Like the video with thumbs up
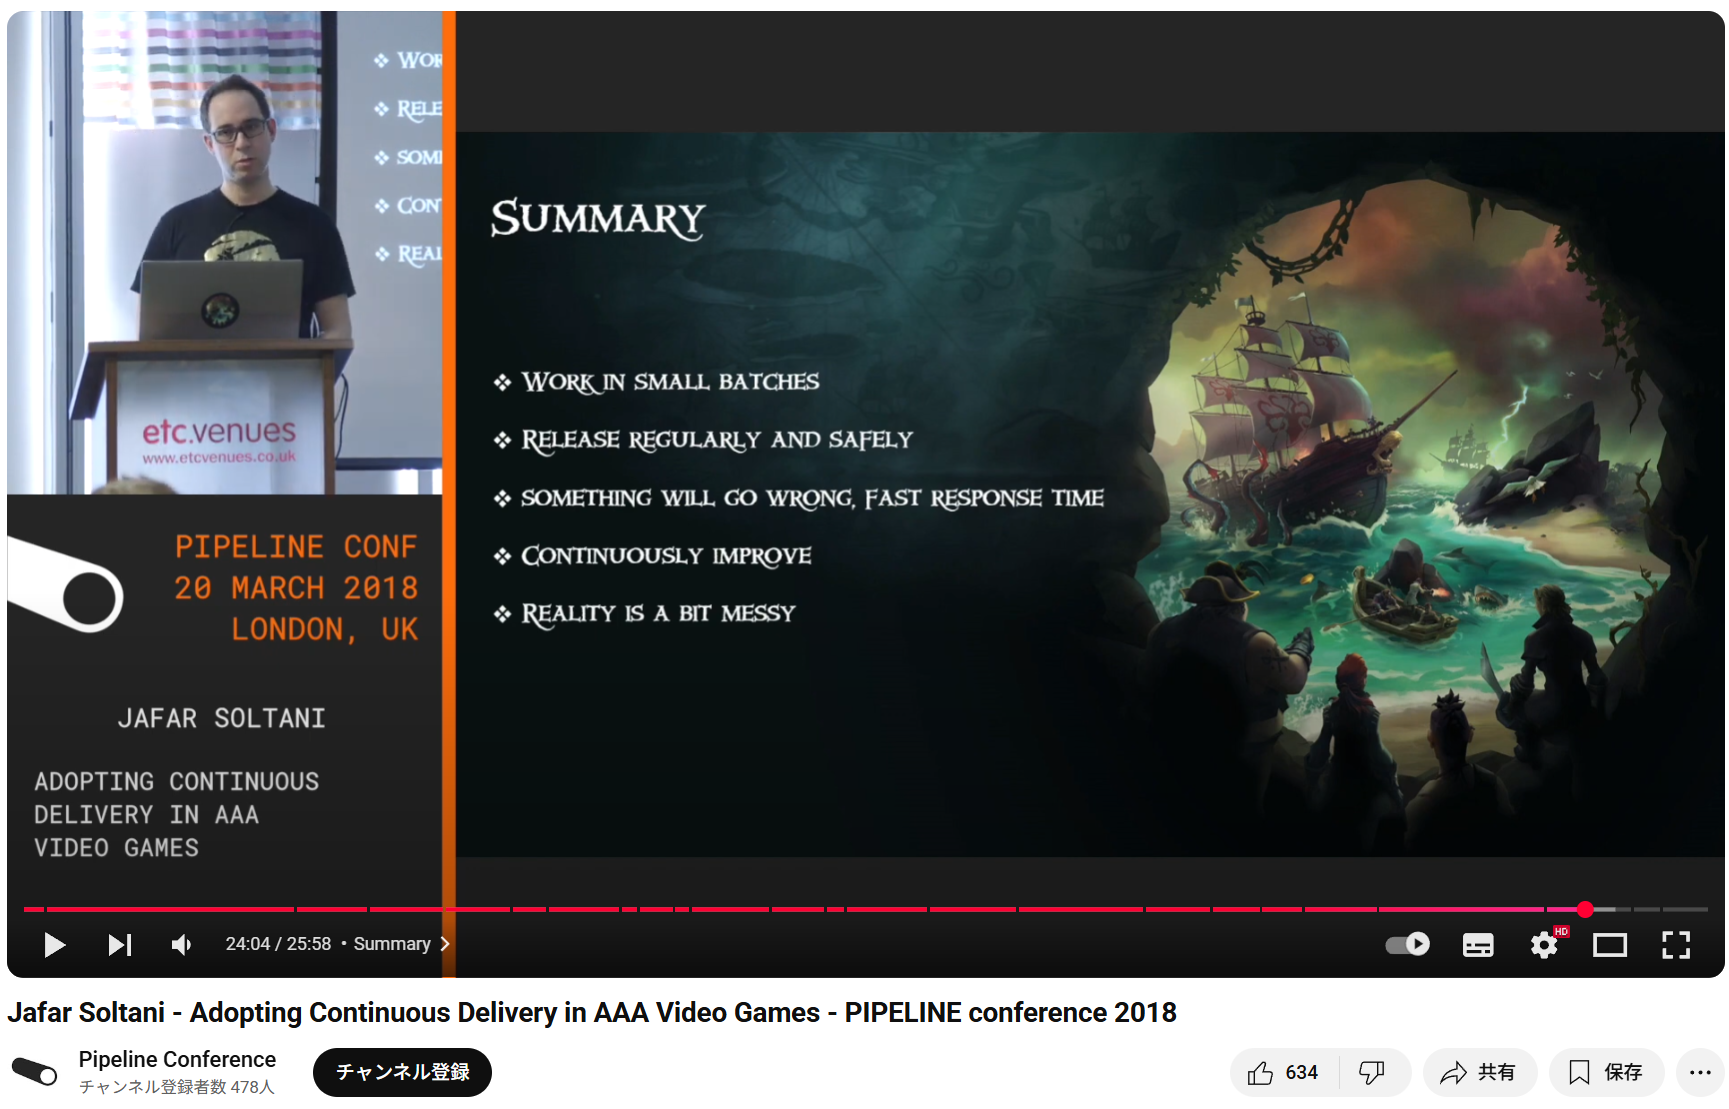Image resolution: width=1729 pixels, height=1109 pixels. click(1283, 1072)
